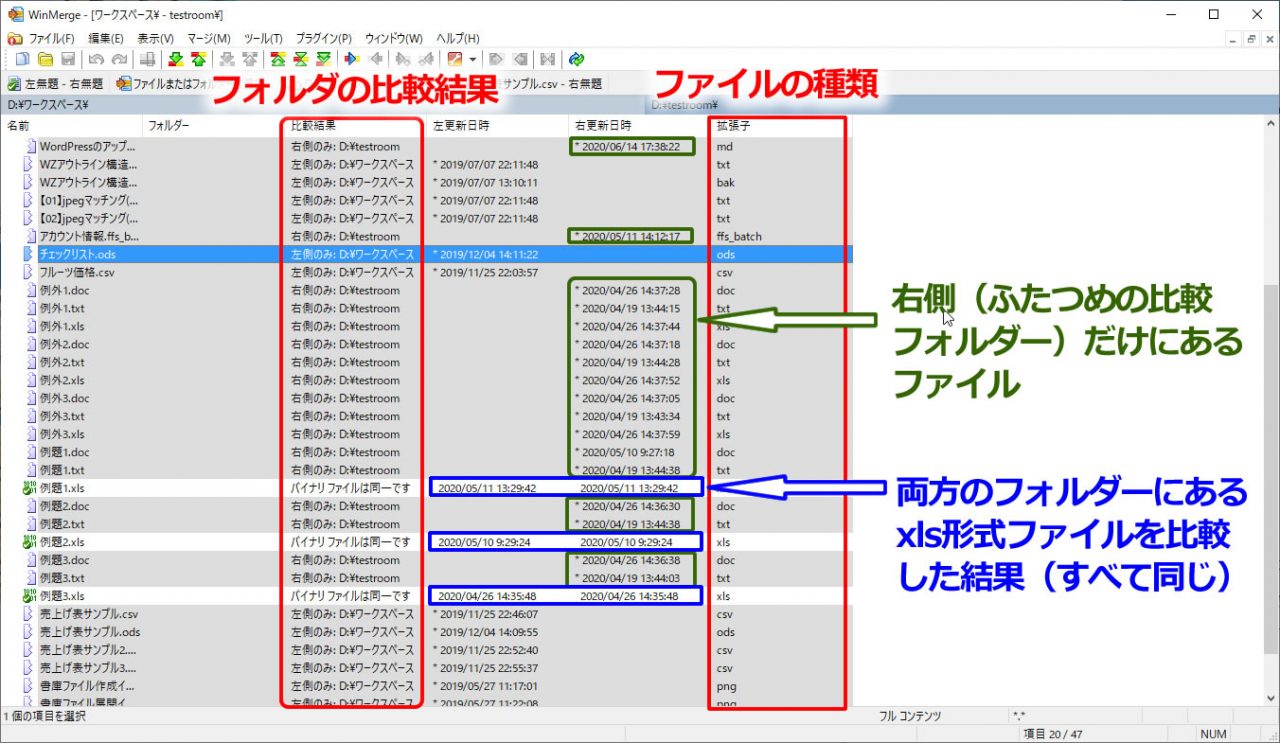Image resolution: width=1280 pixels, height=743 pixels.
Task: Click the xls icon beside 例題2.xls
Action: [x=29, y=542]
